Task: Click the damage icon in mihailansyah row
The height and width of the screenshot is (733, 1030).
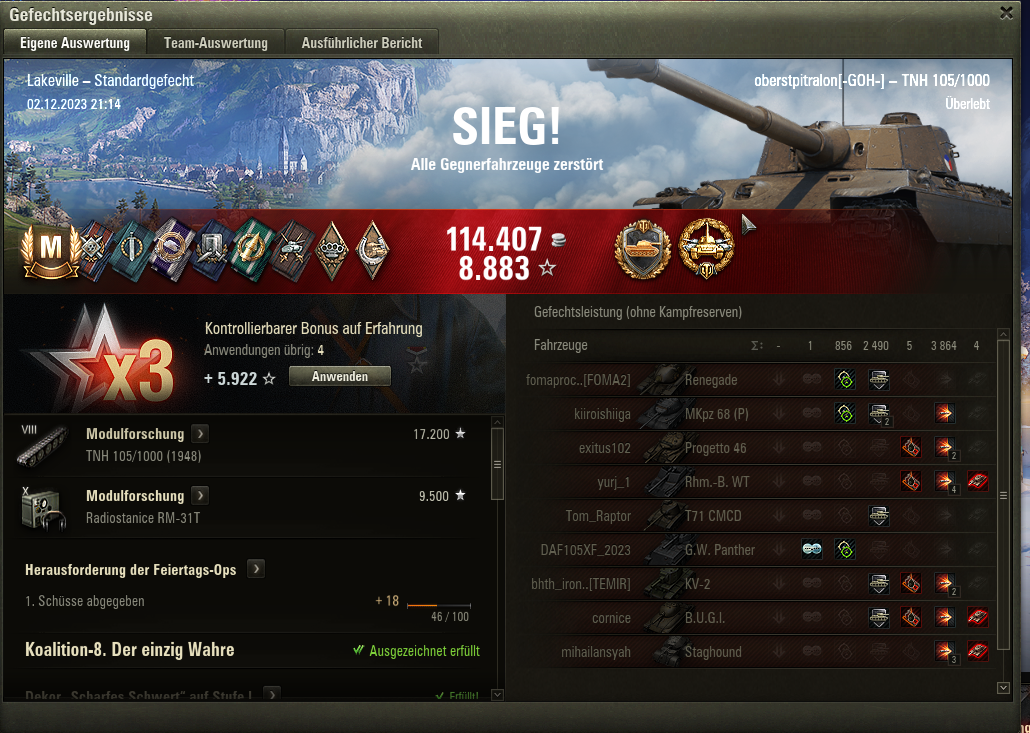Action: (x=944, y=652)
